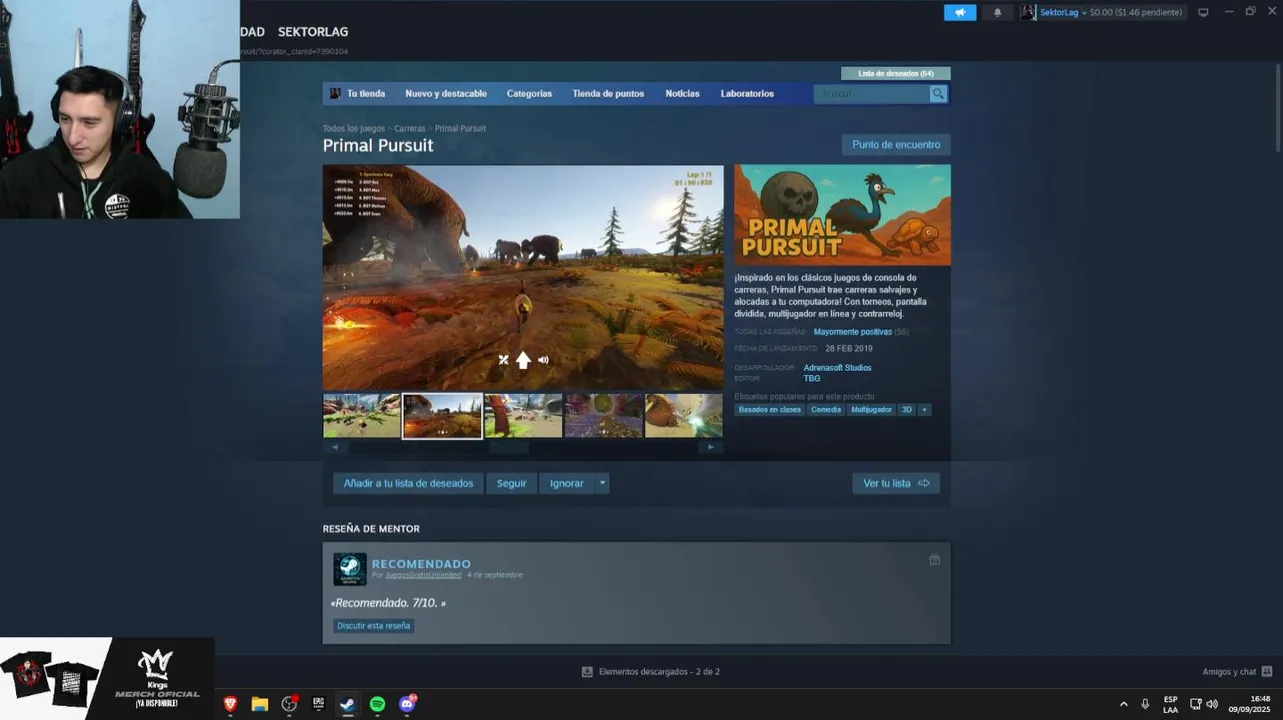Open Lista de deseados (64)
The image size is (1283, 720).
896,73
